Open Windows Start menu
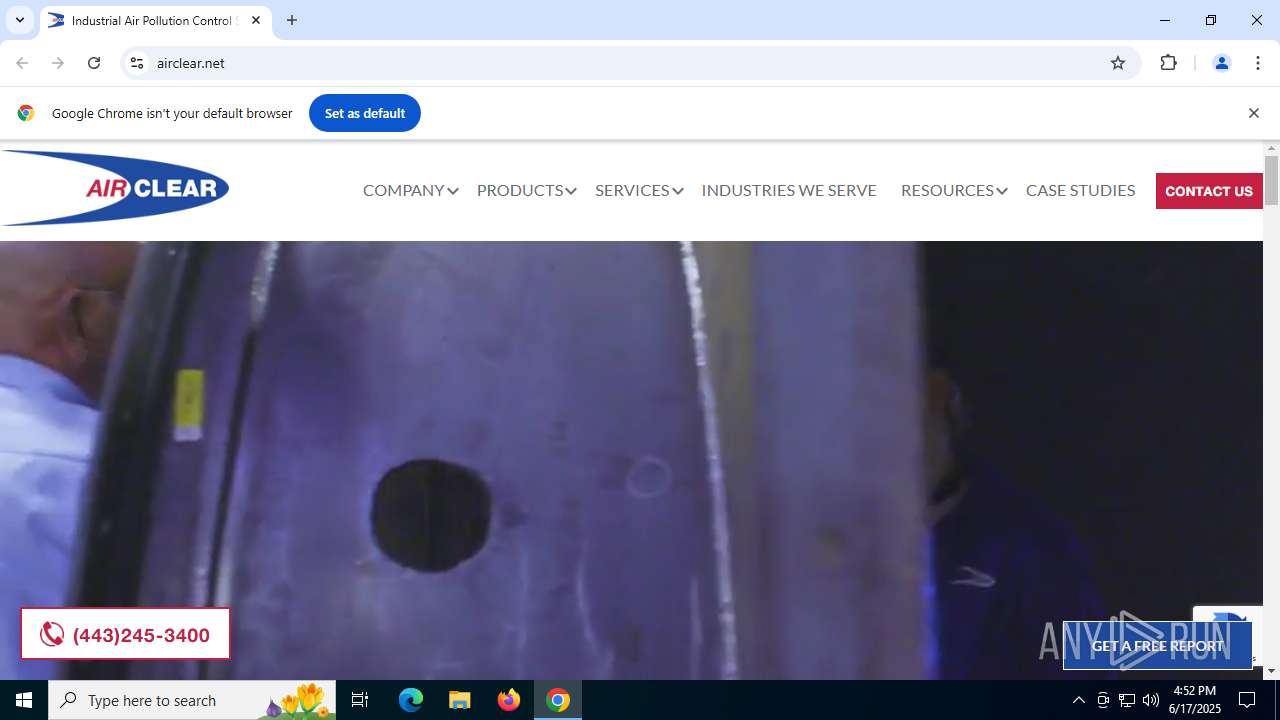 pos(24,700)
